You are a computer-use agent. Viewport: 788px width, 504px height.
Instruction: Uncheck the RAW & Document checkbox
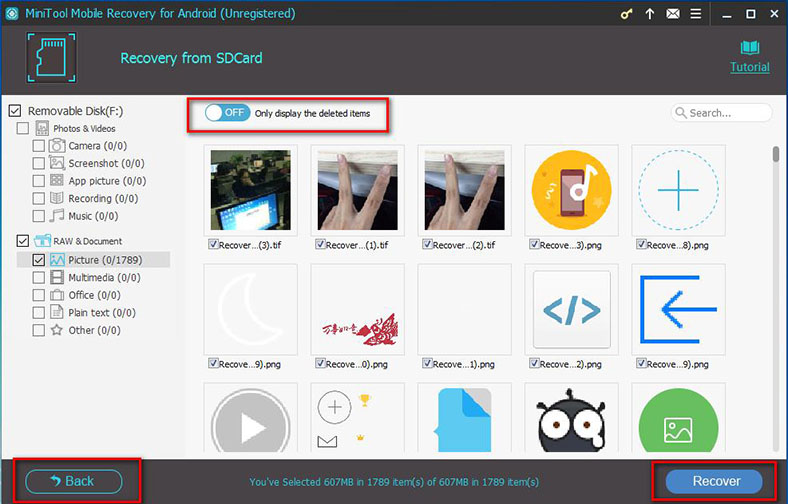23,241
